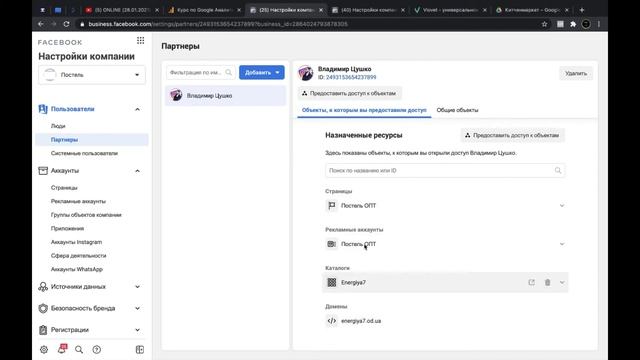Viewport: 640px width, 360px height.
Task: Open the Добавить dropdown button
Action: [x=262, y=72]
